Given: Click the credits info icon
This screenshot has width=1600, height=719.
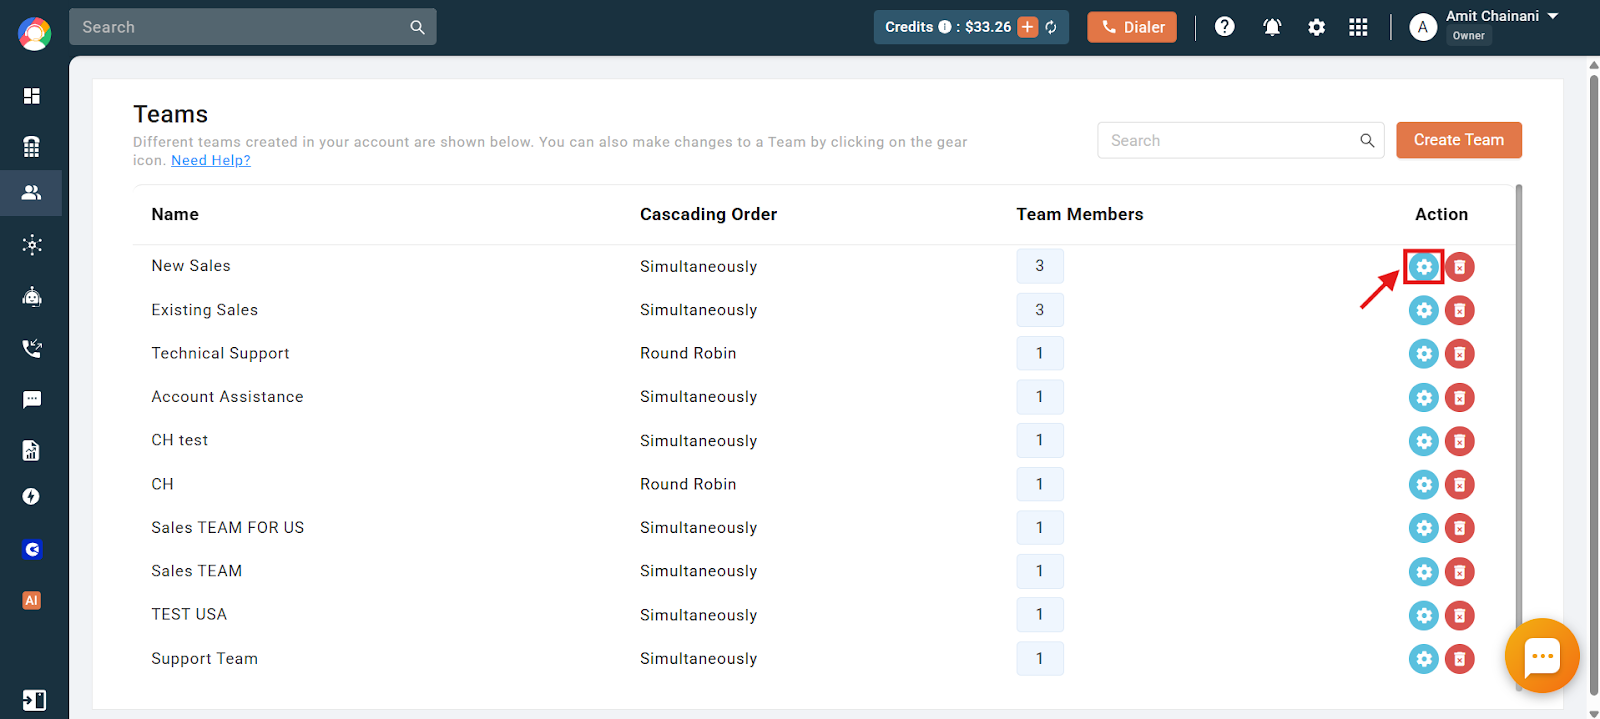Looking at the screenshot, I should 945,27.
